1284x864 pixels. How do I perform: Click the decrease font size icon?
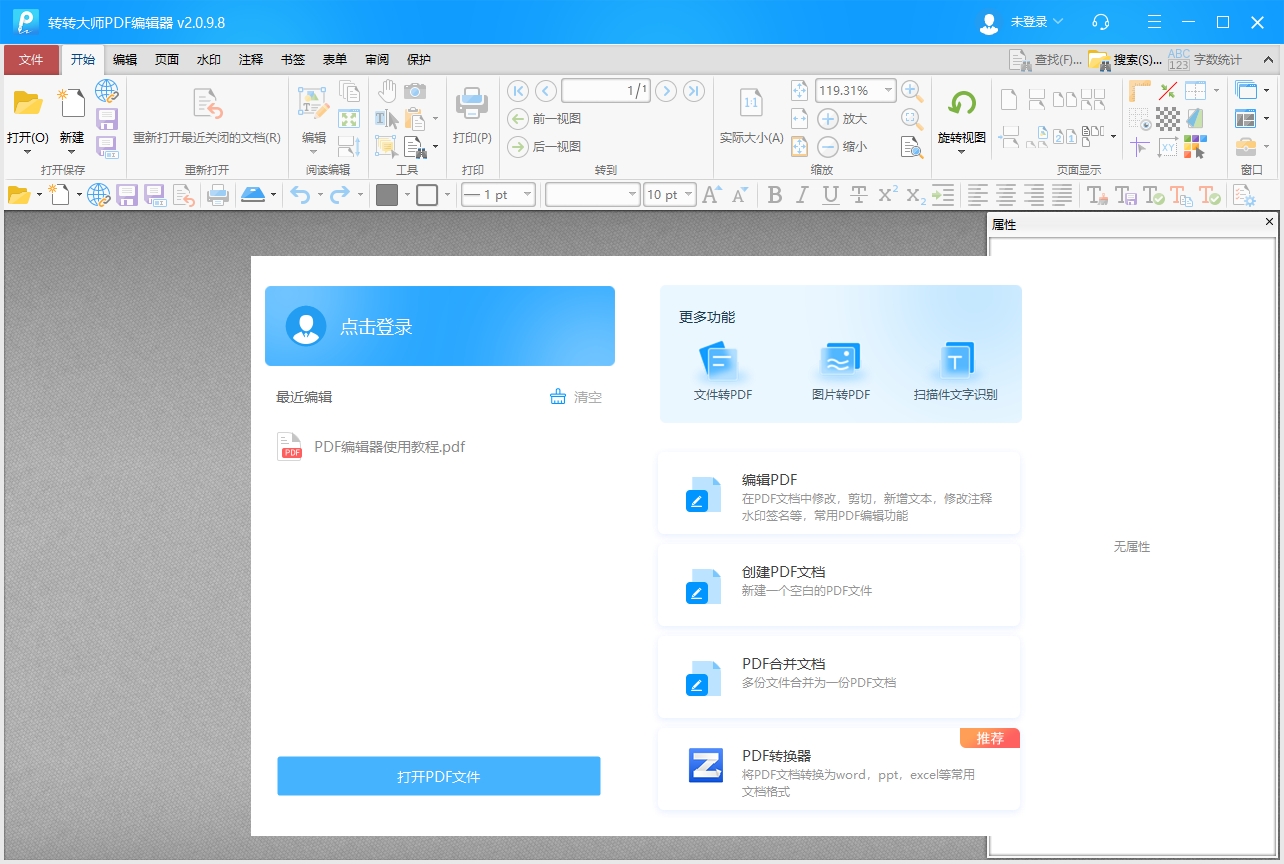740,195
